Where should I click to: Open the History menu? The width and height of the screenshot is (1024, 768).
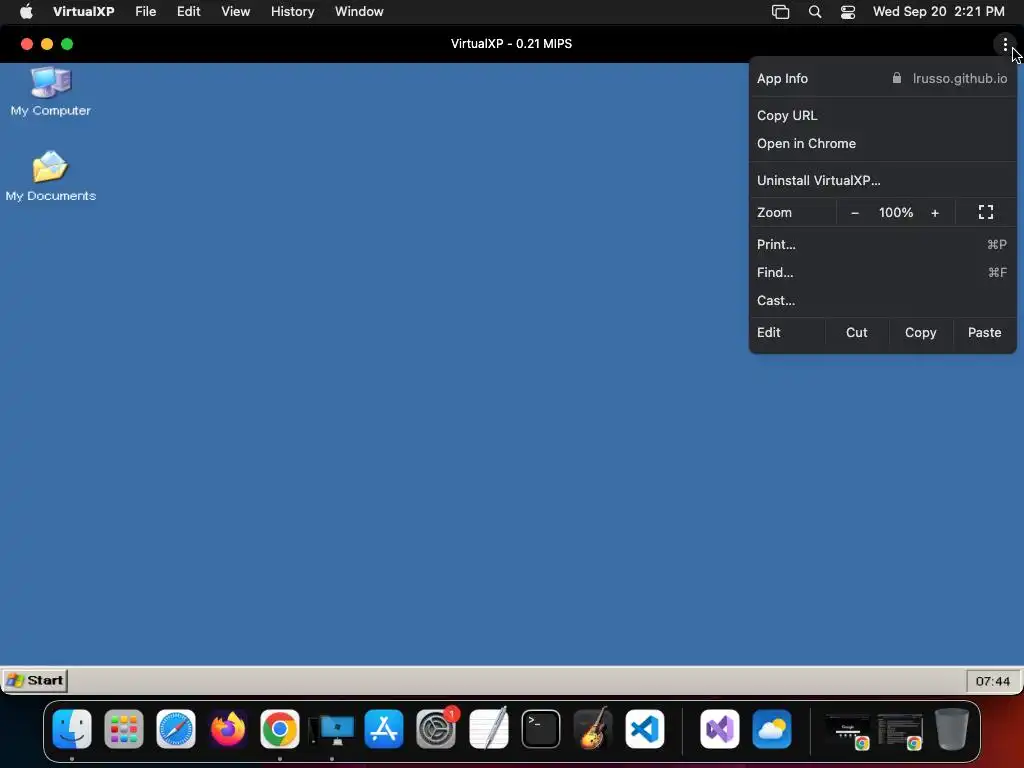pos(293,11)
